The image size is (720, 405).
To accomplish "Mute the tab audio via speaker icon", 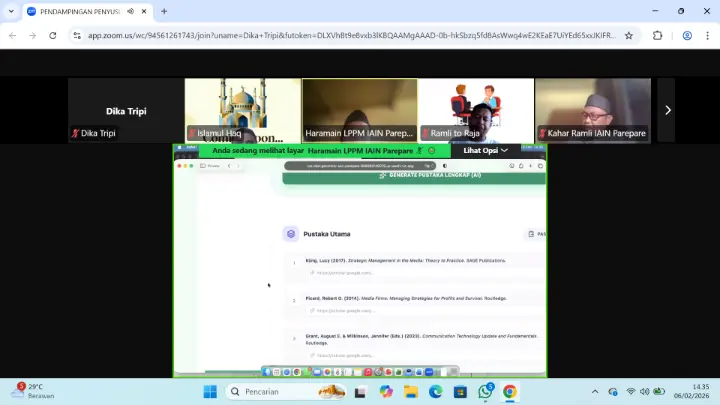I will [130, 11].
